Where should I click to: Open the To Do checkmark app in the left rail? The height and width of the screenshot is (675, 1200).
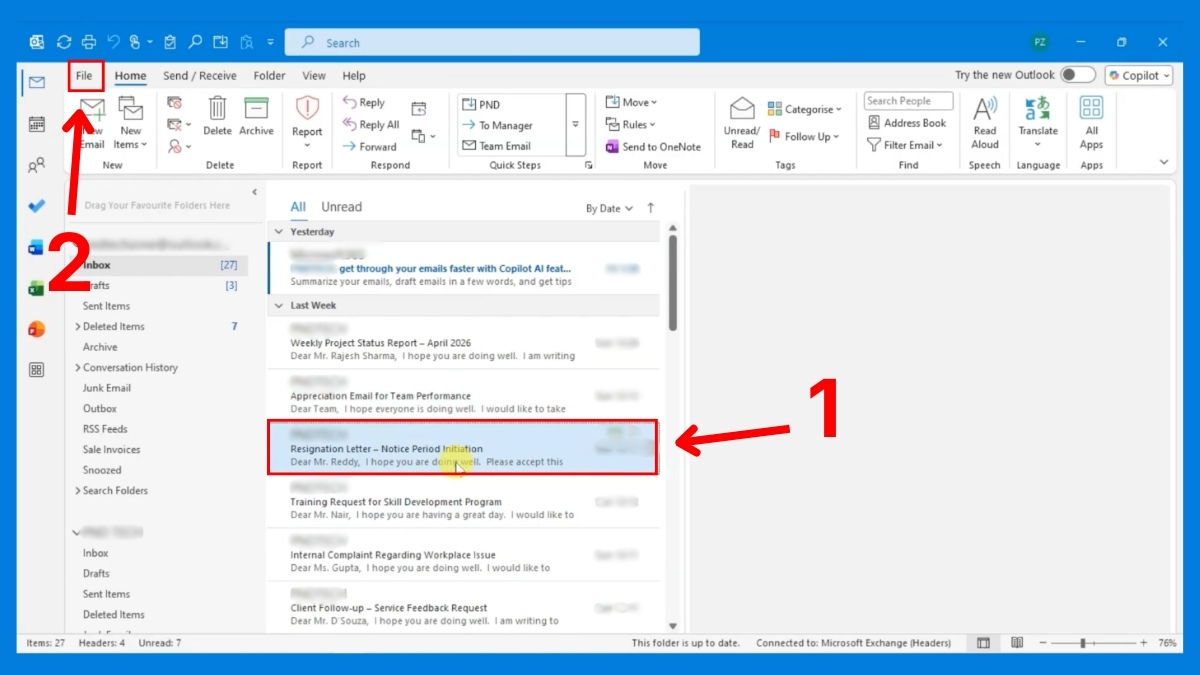pyautogui.click(x=37, y=206)
